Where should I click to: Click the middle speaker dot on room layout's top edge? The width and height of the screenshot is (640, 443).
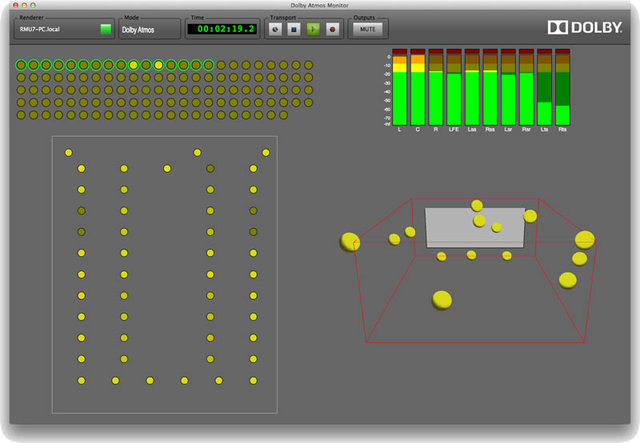pos(197,153)
